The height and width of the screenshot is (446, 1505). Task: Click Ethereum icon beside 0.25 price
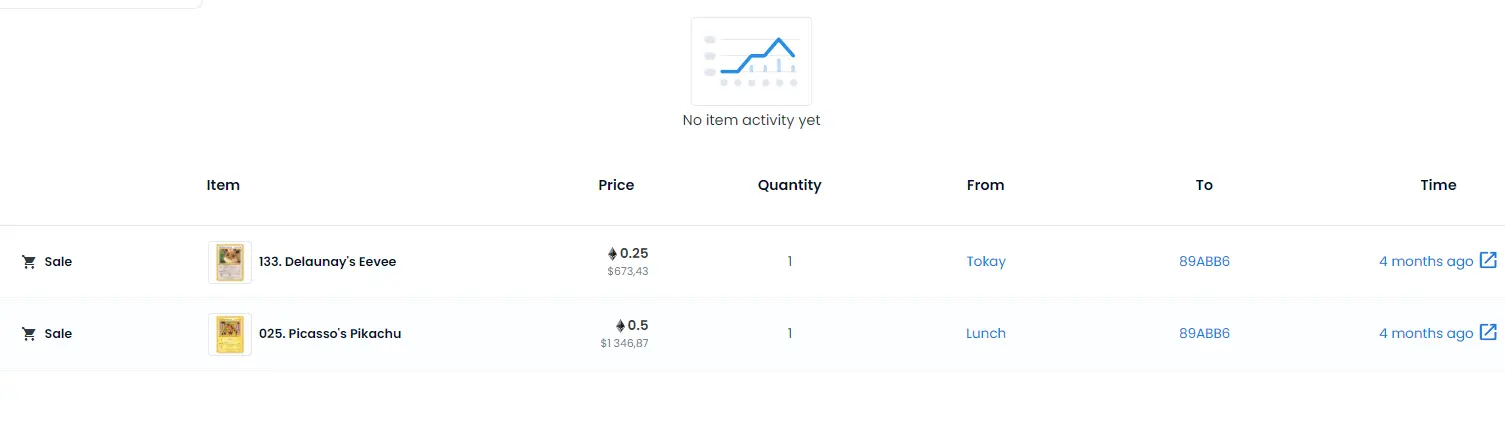(612, 253)
